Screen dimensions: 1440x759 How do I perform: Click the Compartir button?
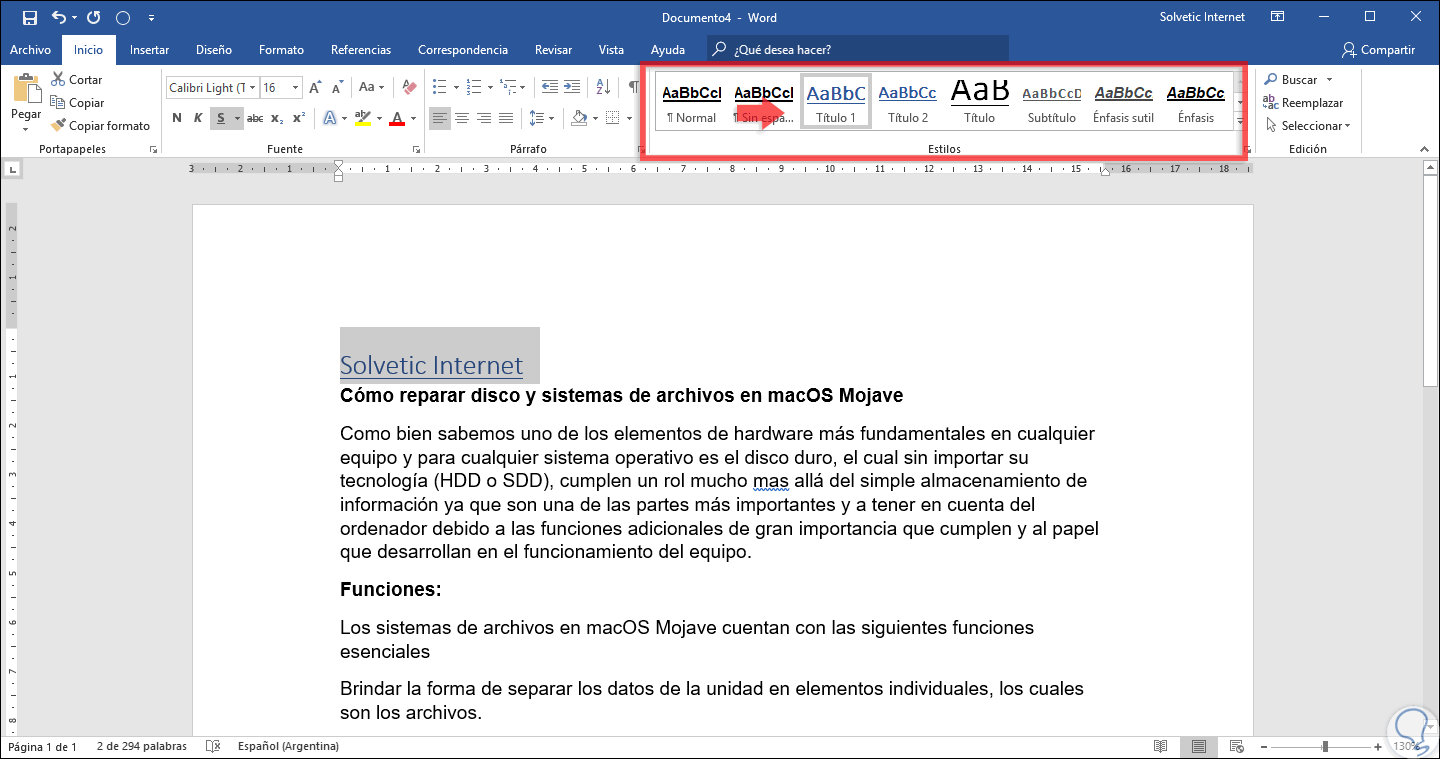1379,50
